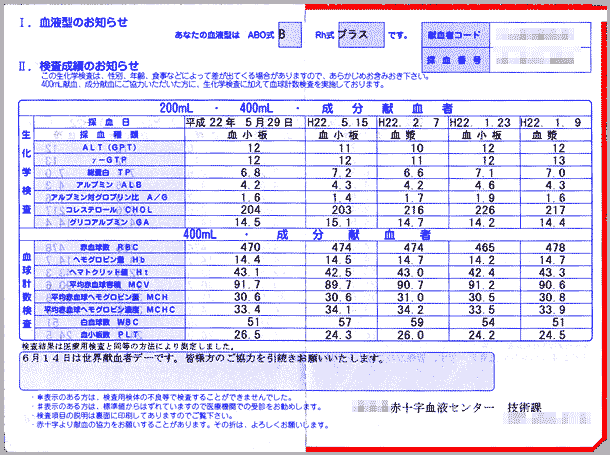
Task: Click the MCV value 89.7
Action: click(x=338, y=285)
